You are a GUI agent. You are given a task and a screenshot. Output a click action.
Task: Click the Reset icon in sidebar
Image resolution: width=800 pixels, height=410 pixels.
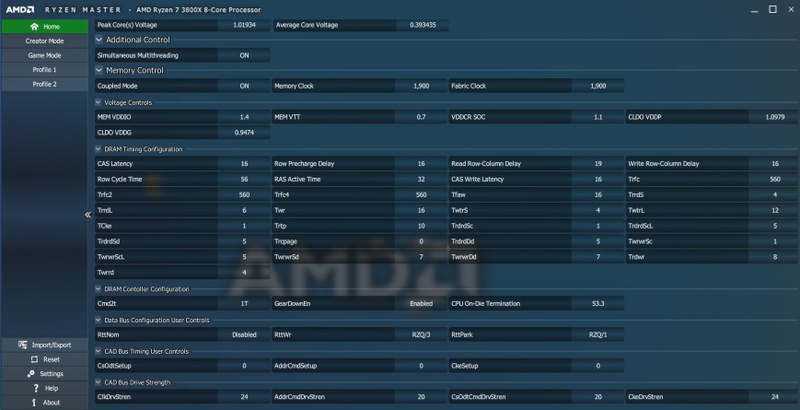tap(34, 360)
